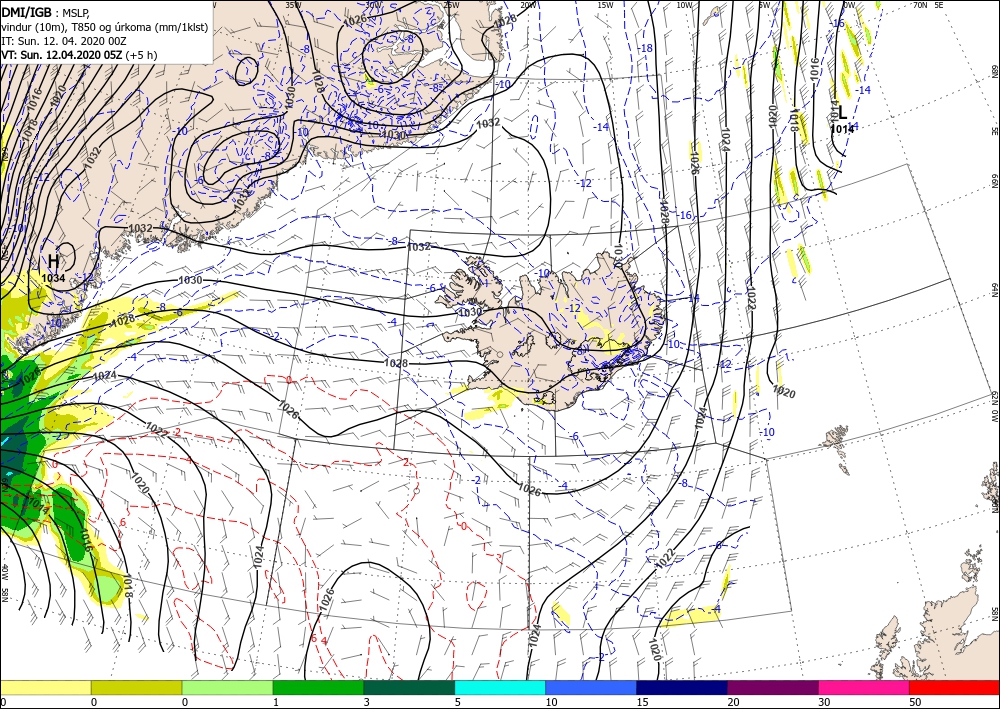Image resolution: width=1000 pixels, height=709 pixels.
Task: Click the 35W longitude label
Action: (x=293, y=4)
